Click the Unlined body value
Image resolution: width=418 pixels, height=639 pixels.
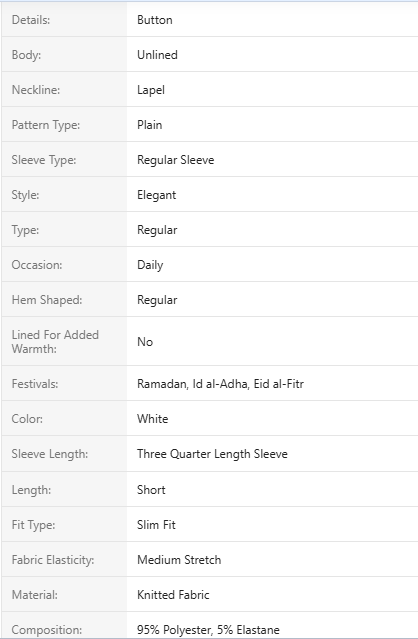157,55
